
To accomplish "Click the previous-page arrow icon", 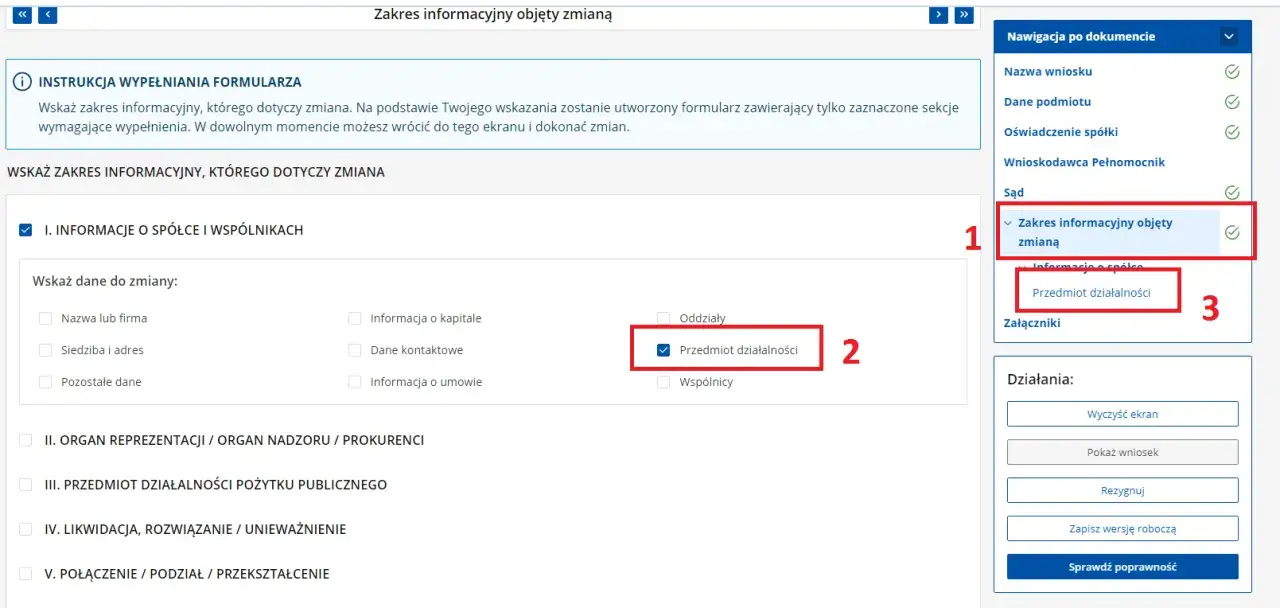I will click(x=47, y=14).
